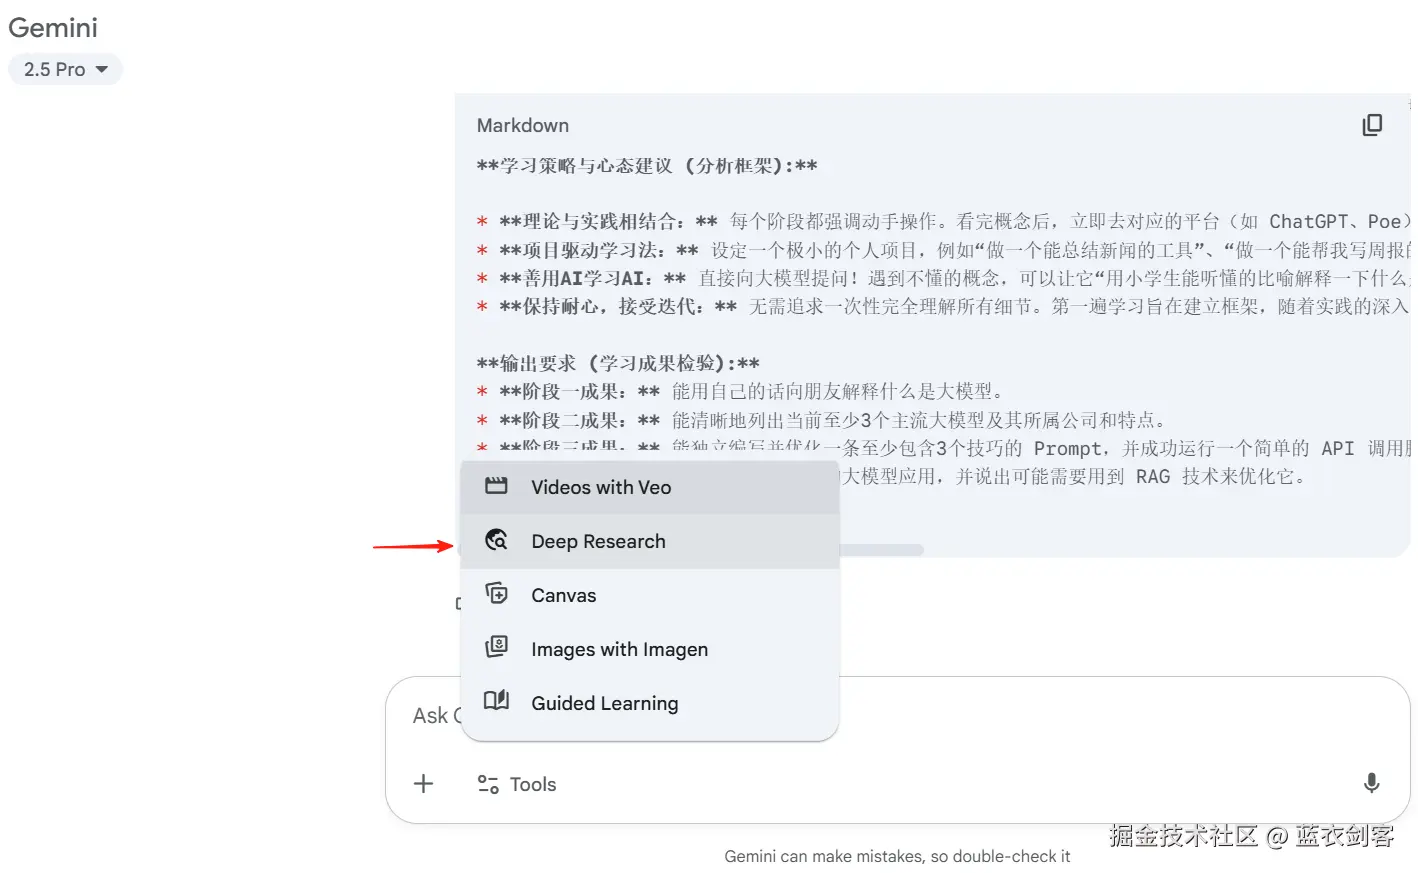1418x873 pixels.
Task: Open the 2.5 Pro model dropdown
Action: (x=65, y=69)
